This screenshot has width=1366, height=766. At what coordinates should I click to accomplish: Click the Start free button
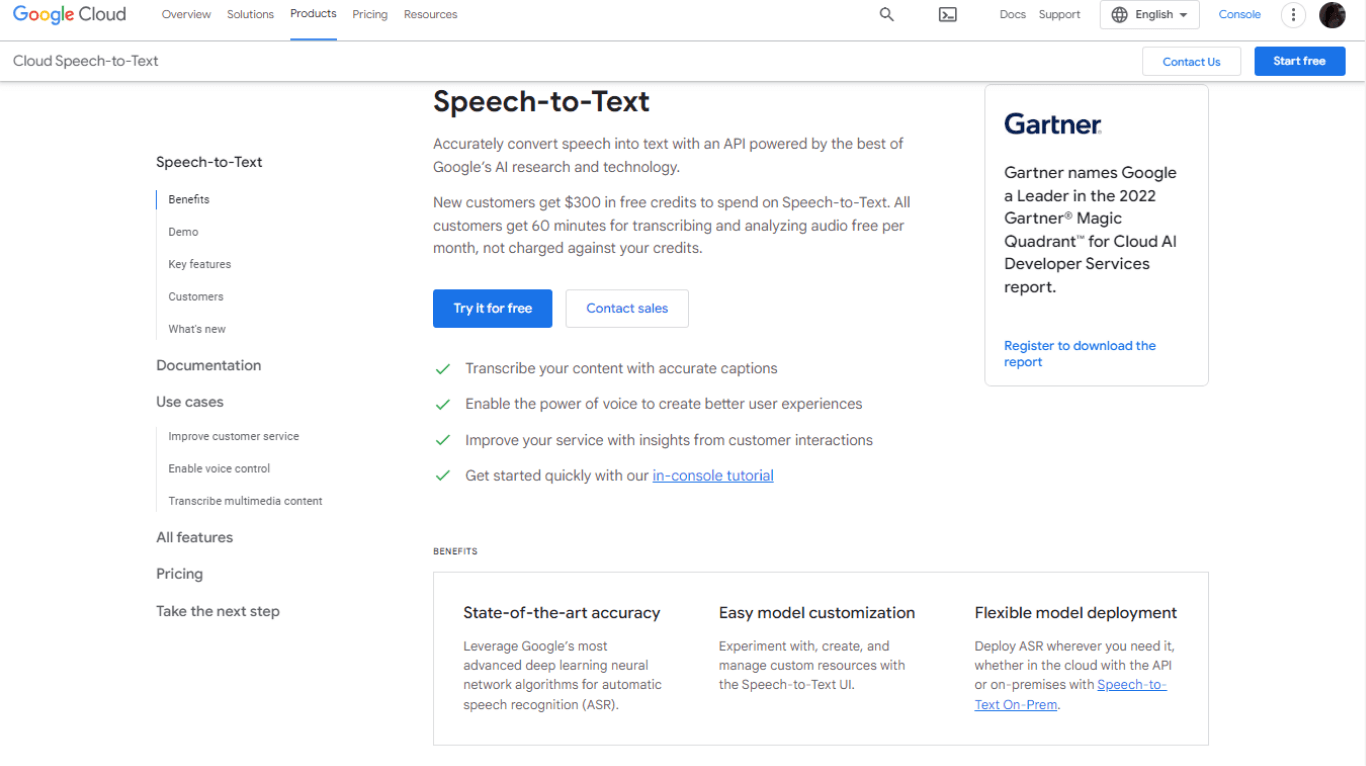click(x=1300, y=61)
